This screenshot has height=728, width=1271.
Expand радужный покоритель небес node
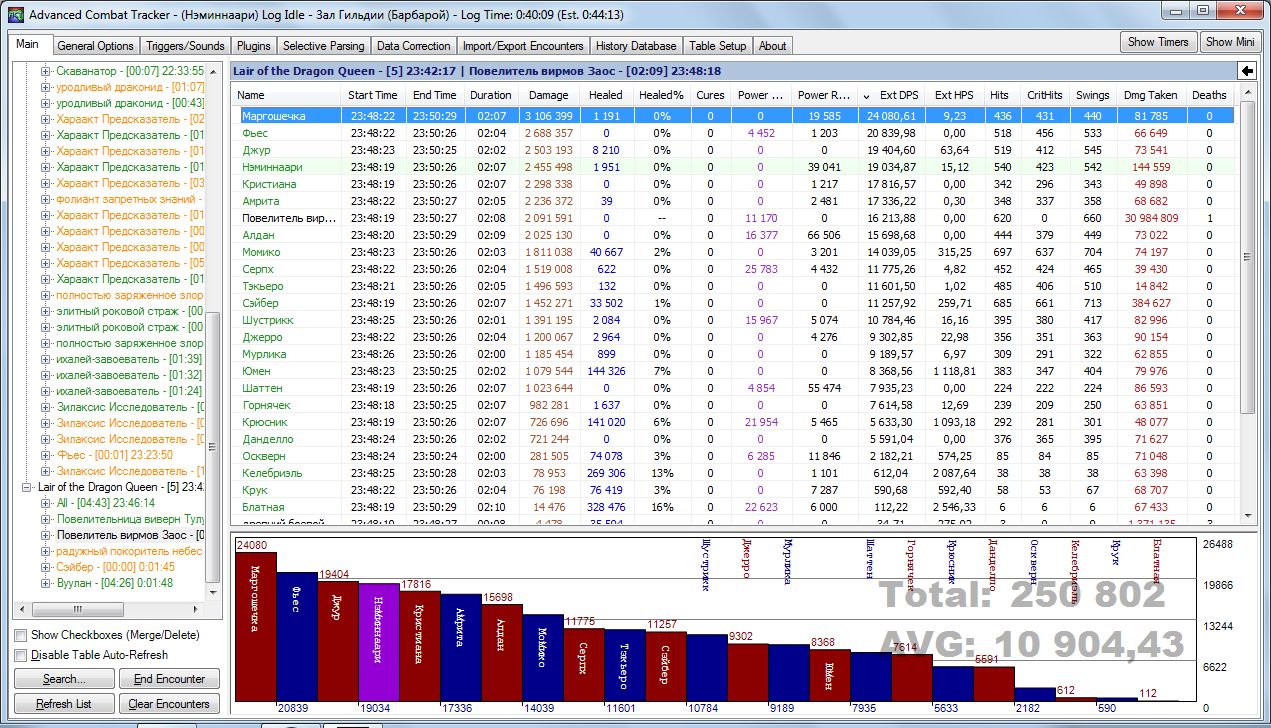pos(45,551)
